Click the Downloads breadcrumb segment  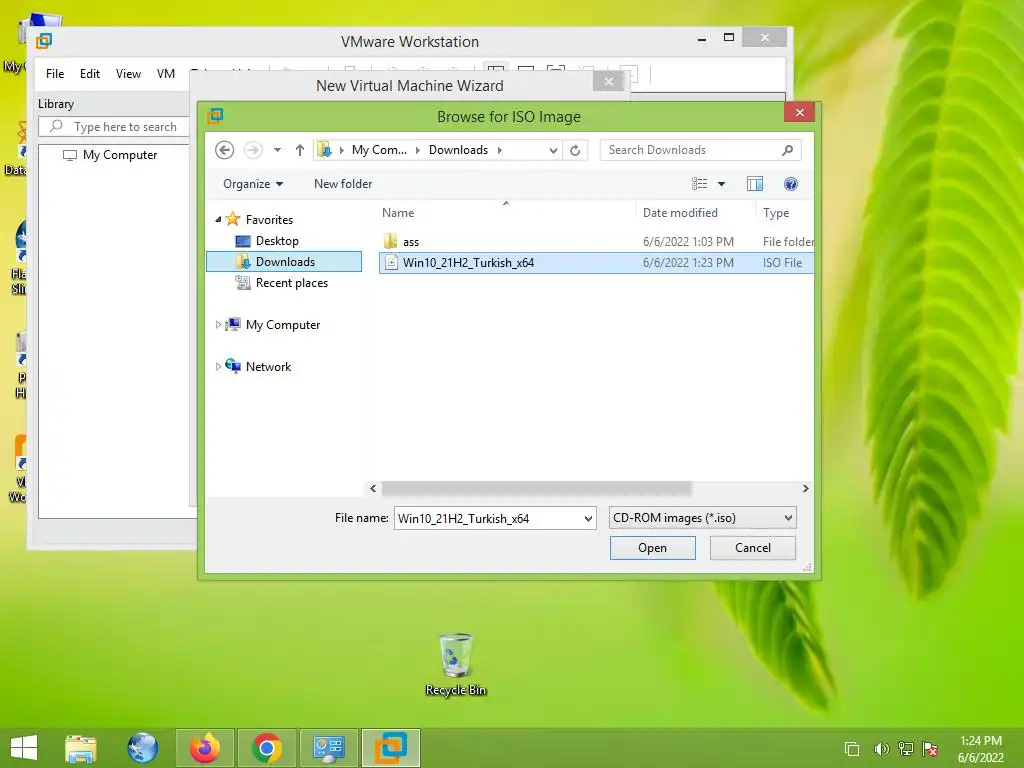[458, 150]
